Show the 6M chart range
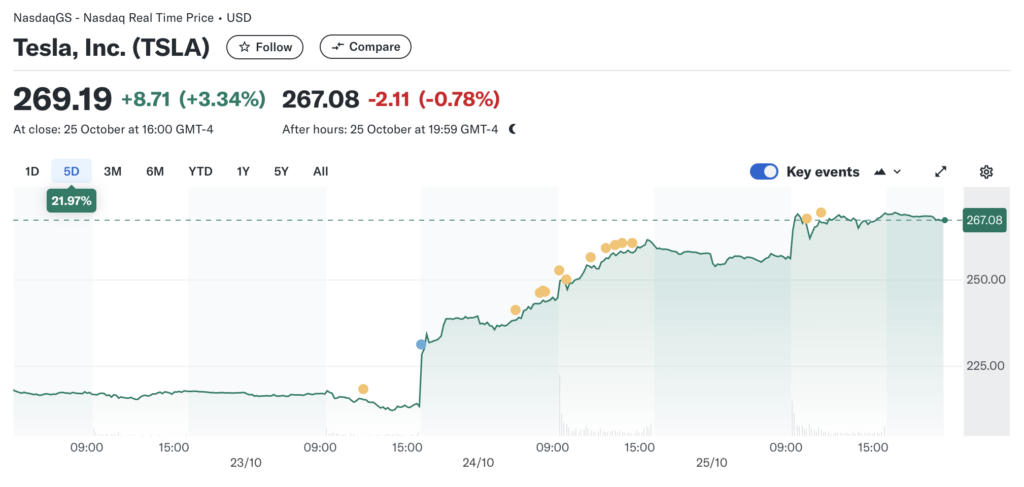This screenshot has height=487, width=1024. click(155, 171)
